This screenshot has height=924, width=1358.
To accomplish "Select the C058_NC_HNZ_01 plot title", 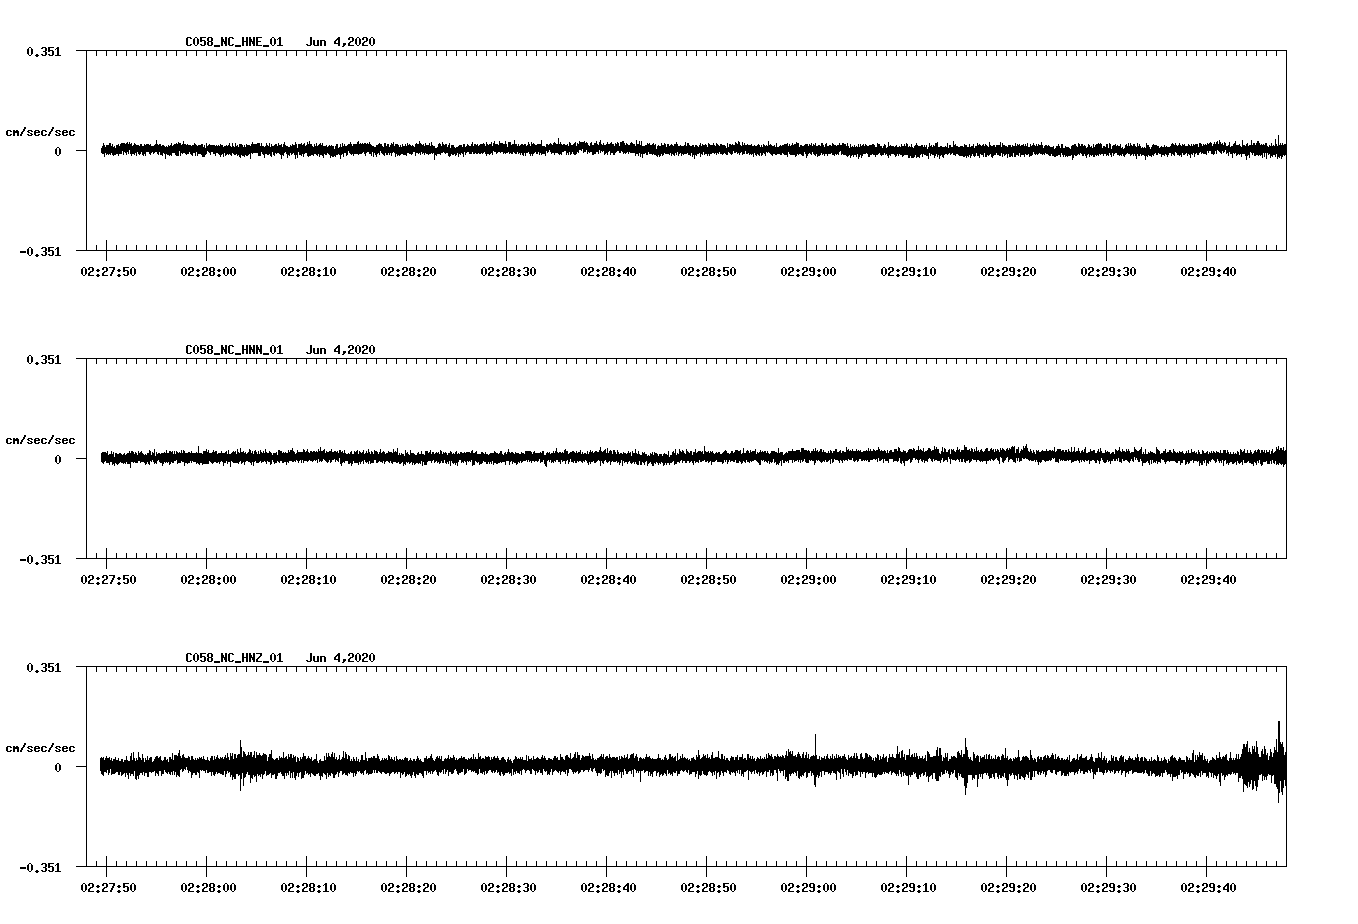I will click(234, 658).
